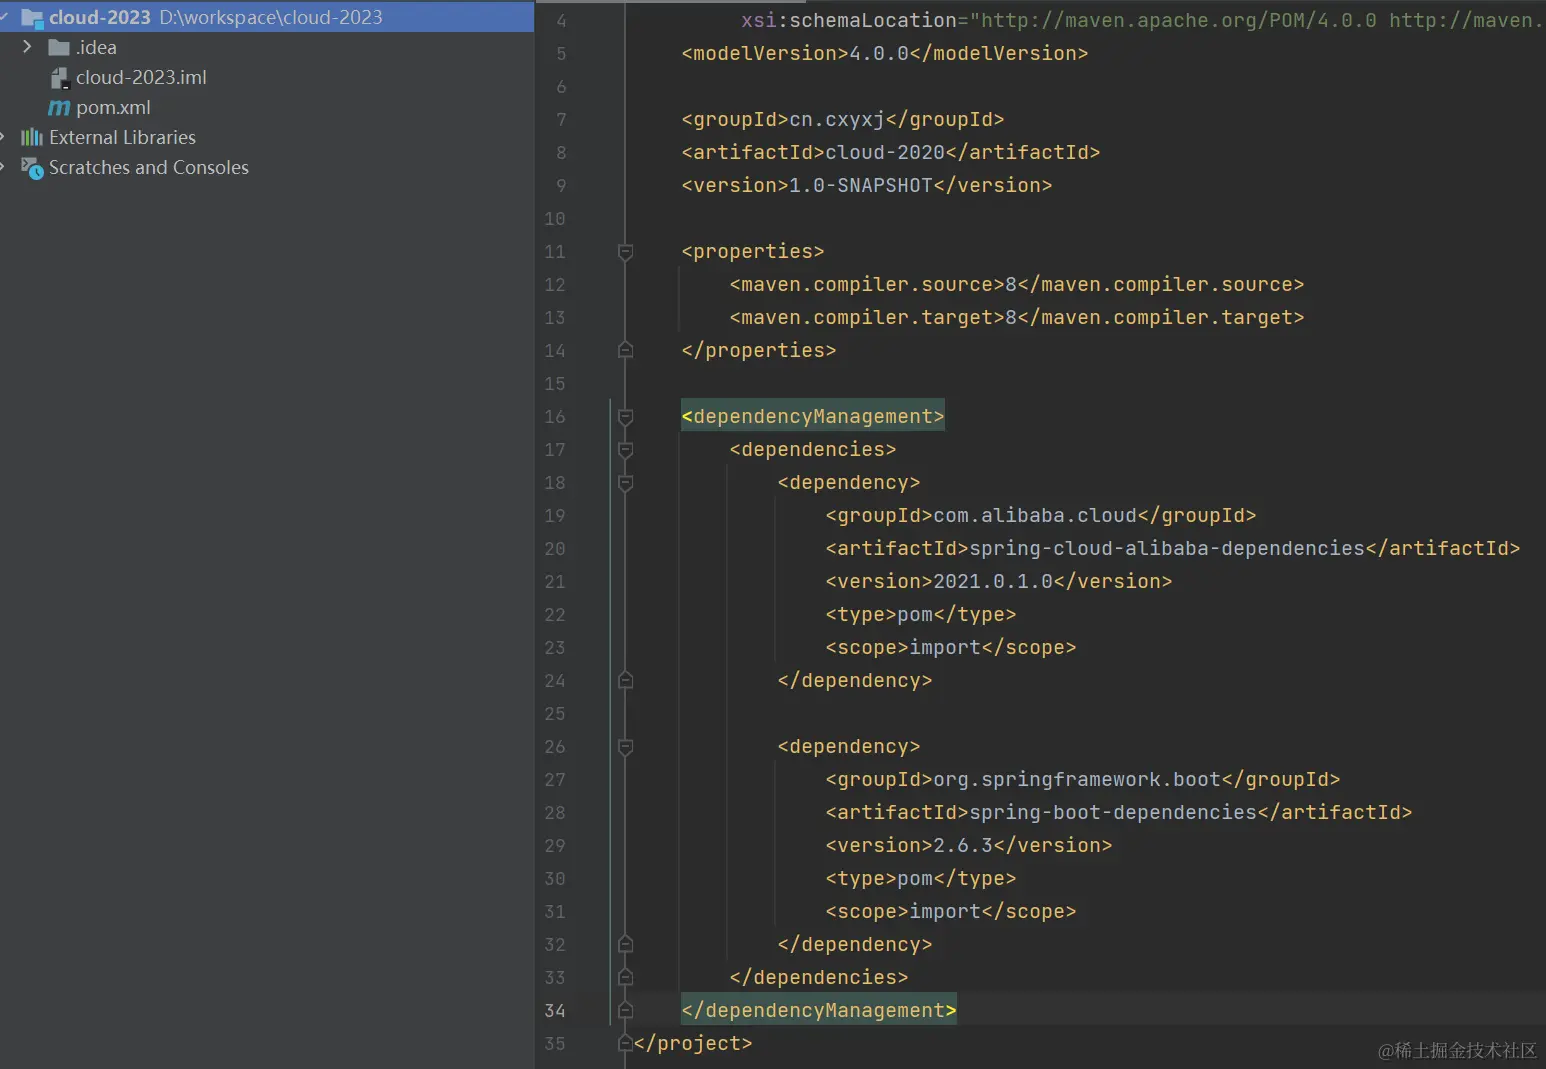Click line number 34 in the gutter
1546x1069 pixels.
555,1011
